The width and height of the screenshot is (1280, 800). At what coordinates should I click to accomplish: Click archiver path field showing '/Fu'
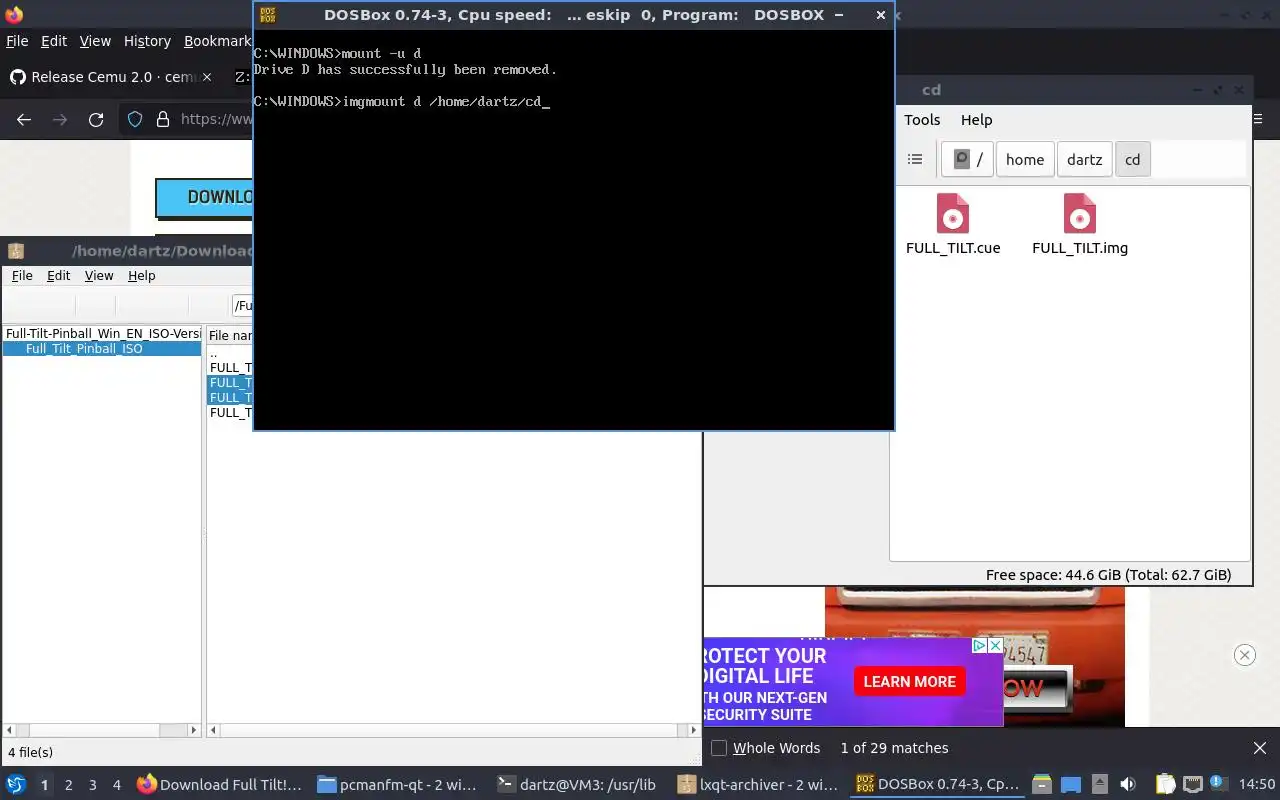[243, 305]
